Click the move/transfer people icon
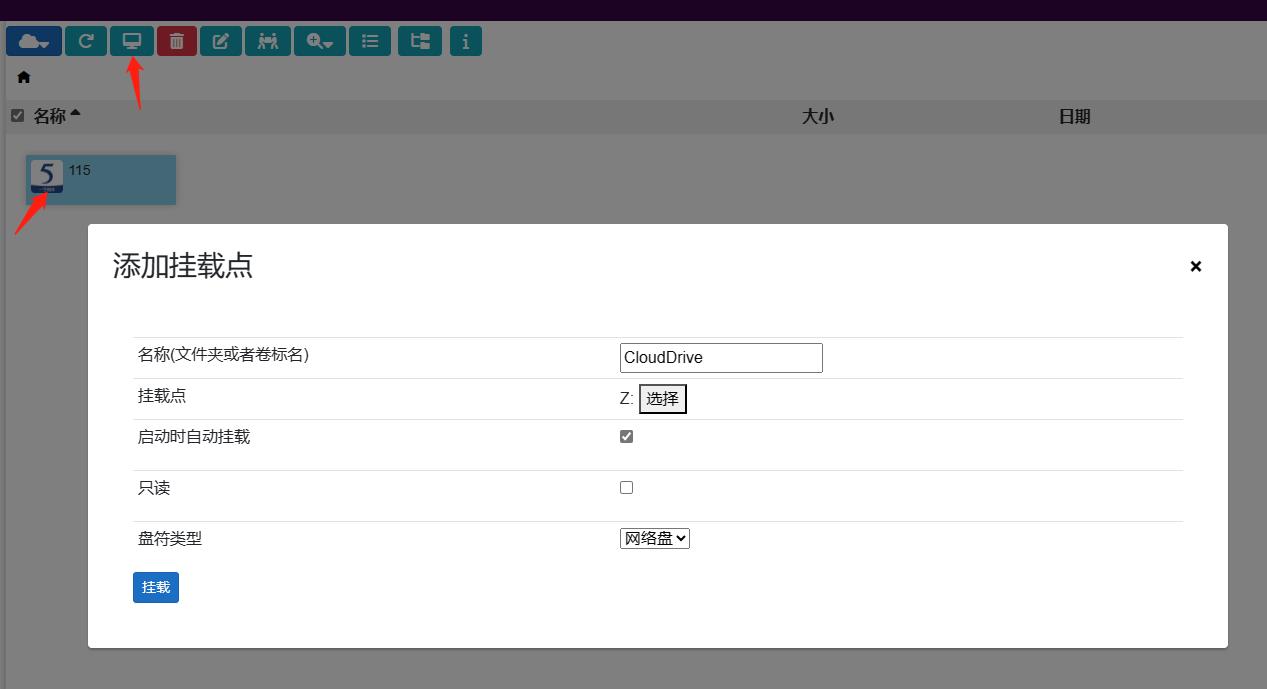 [268, 41]
